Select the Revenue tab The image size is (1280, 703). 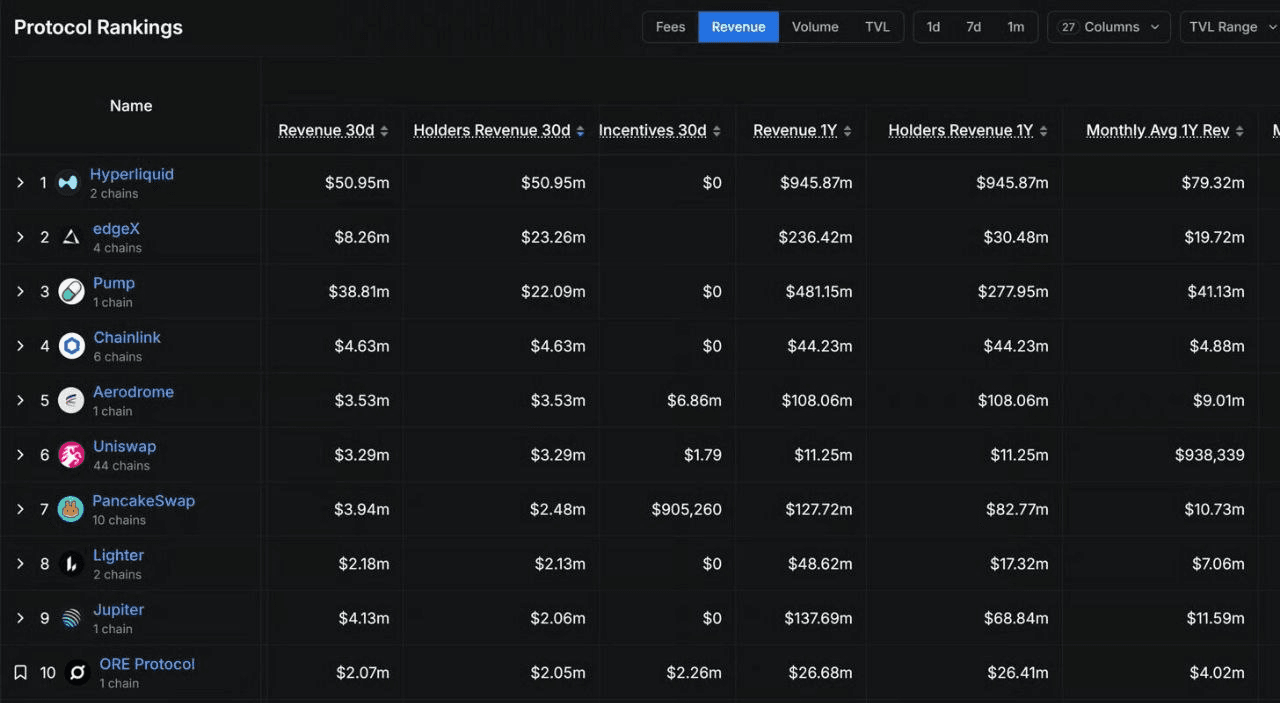coord(738,27)
